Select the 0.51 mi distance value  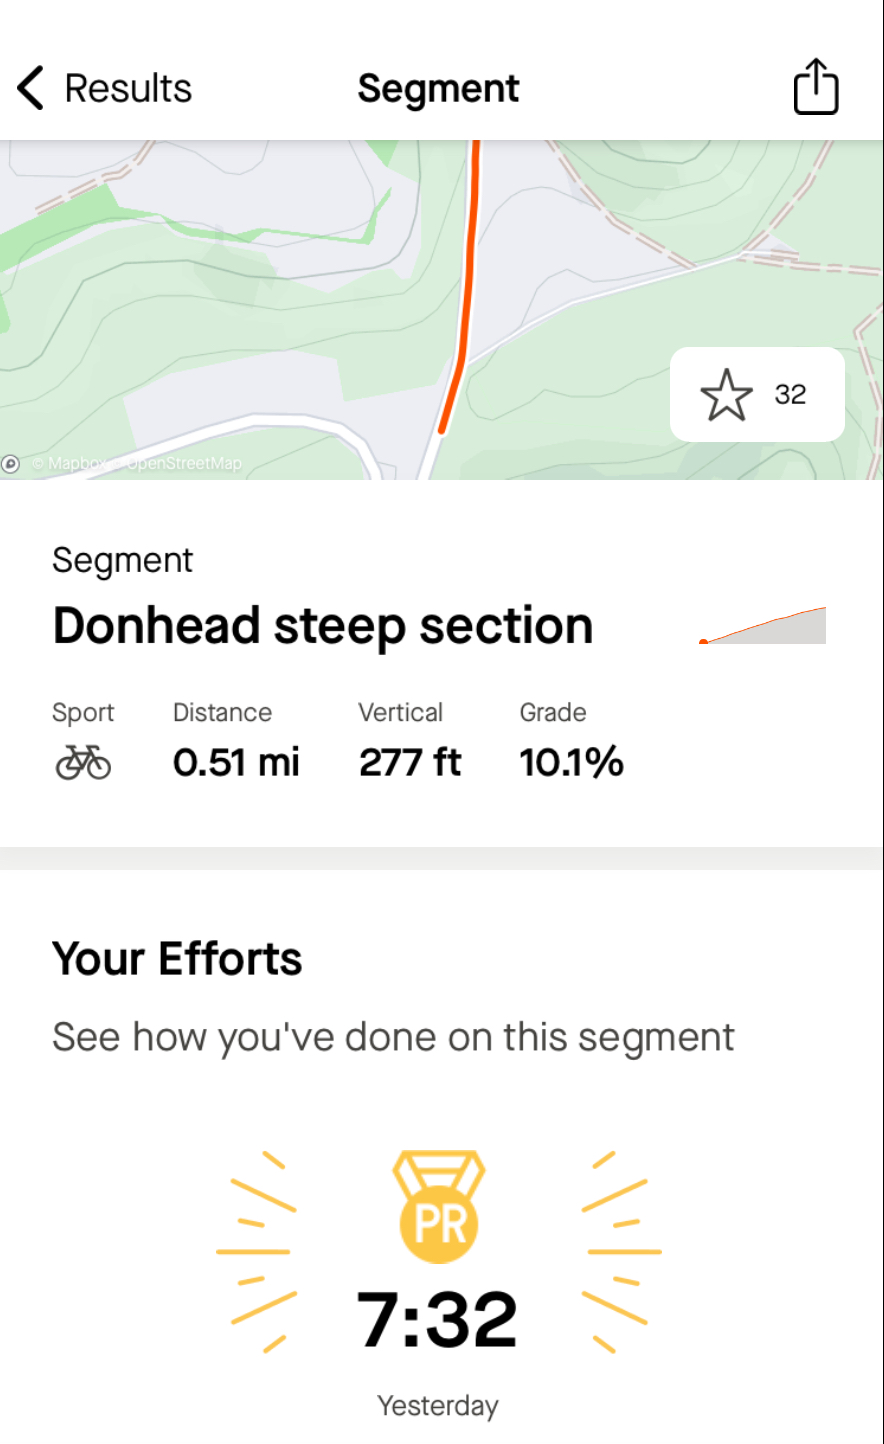coord(236,763)
